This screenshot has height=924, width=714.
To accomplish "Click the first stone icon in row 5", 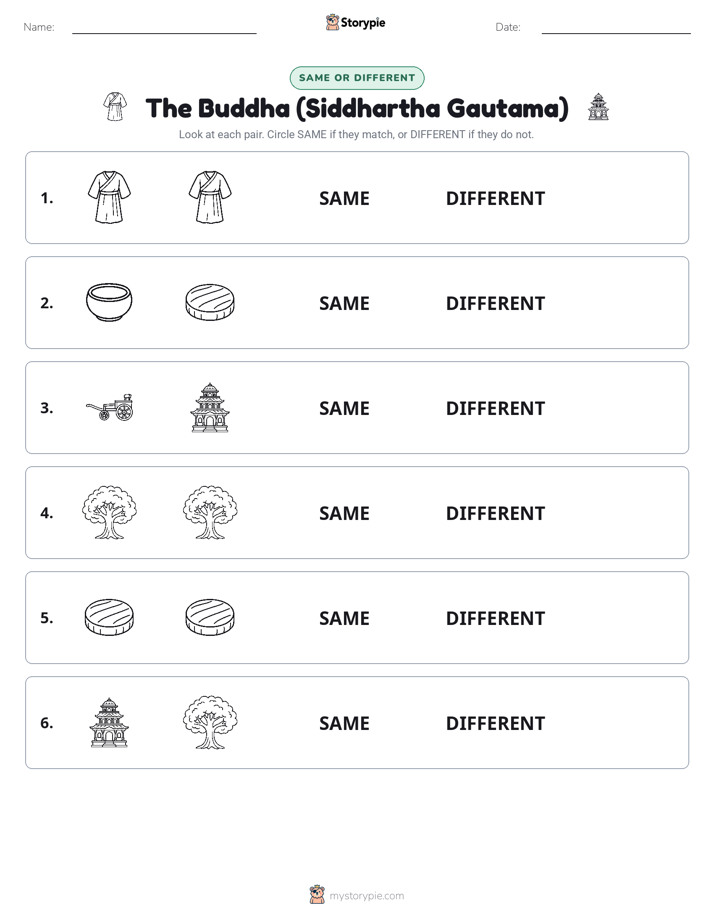I will point(109,617).
